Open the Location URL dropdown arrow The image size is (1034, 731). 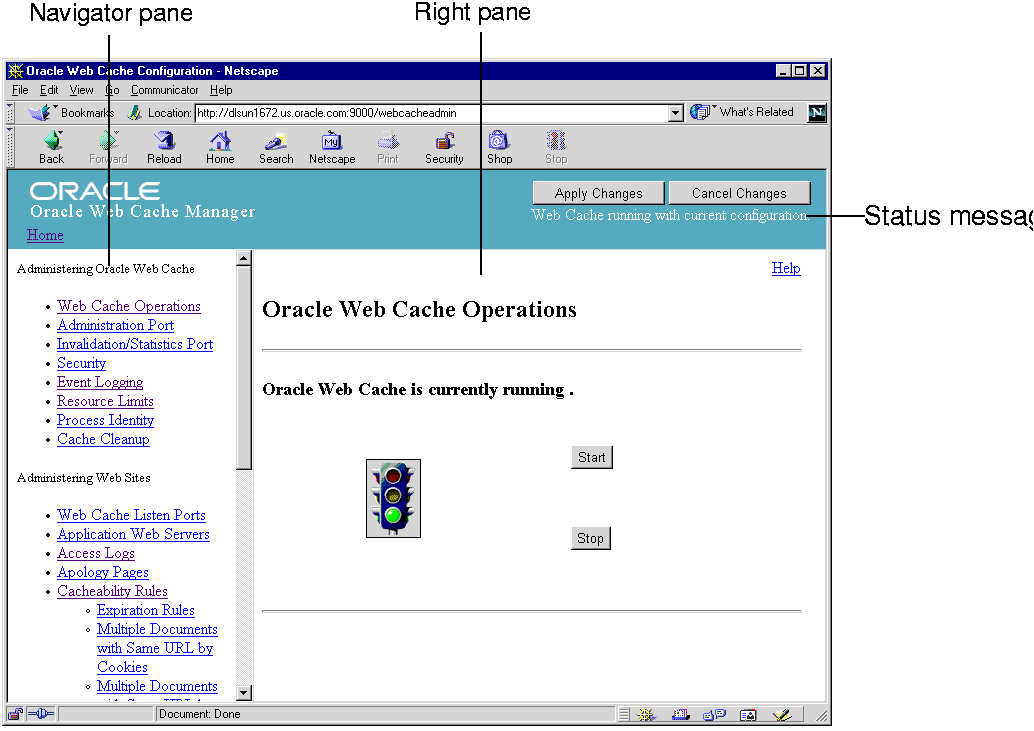tap(675, 113)
